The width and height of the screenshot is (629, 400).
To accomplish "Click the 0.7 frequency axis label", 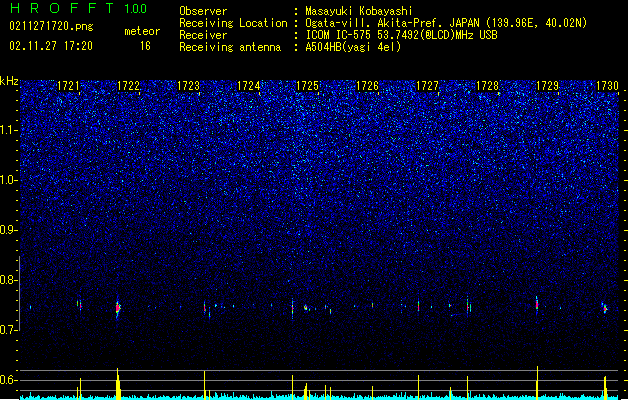I will (9, 330).
